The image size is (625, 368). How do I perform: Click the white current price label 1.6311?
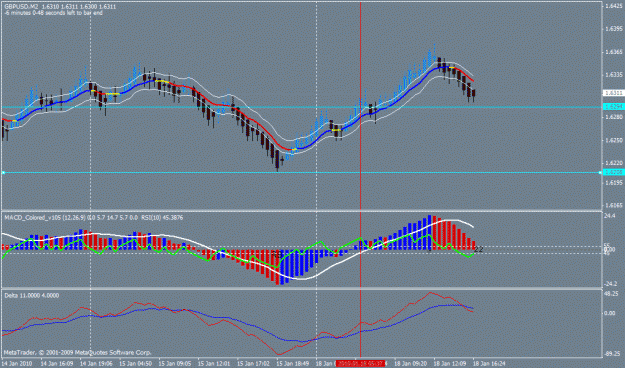point(613,93)
